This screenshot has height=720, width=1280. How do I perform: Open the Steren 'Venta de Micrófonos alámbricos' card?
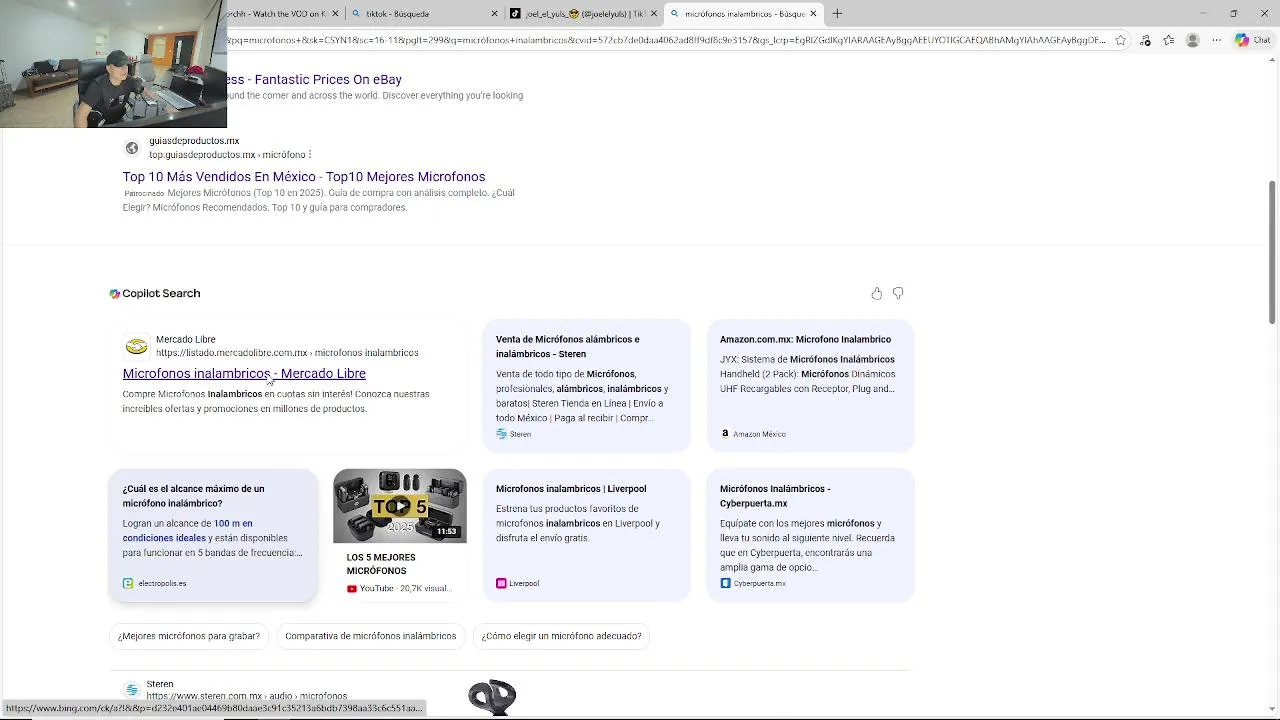coord(587,386)
